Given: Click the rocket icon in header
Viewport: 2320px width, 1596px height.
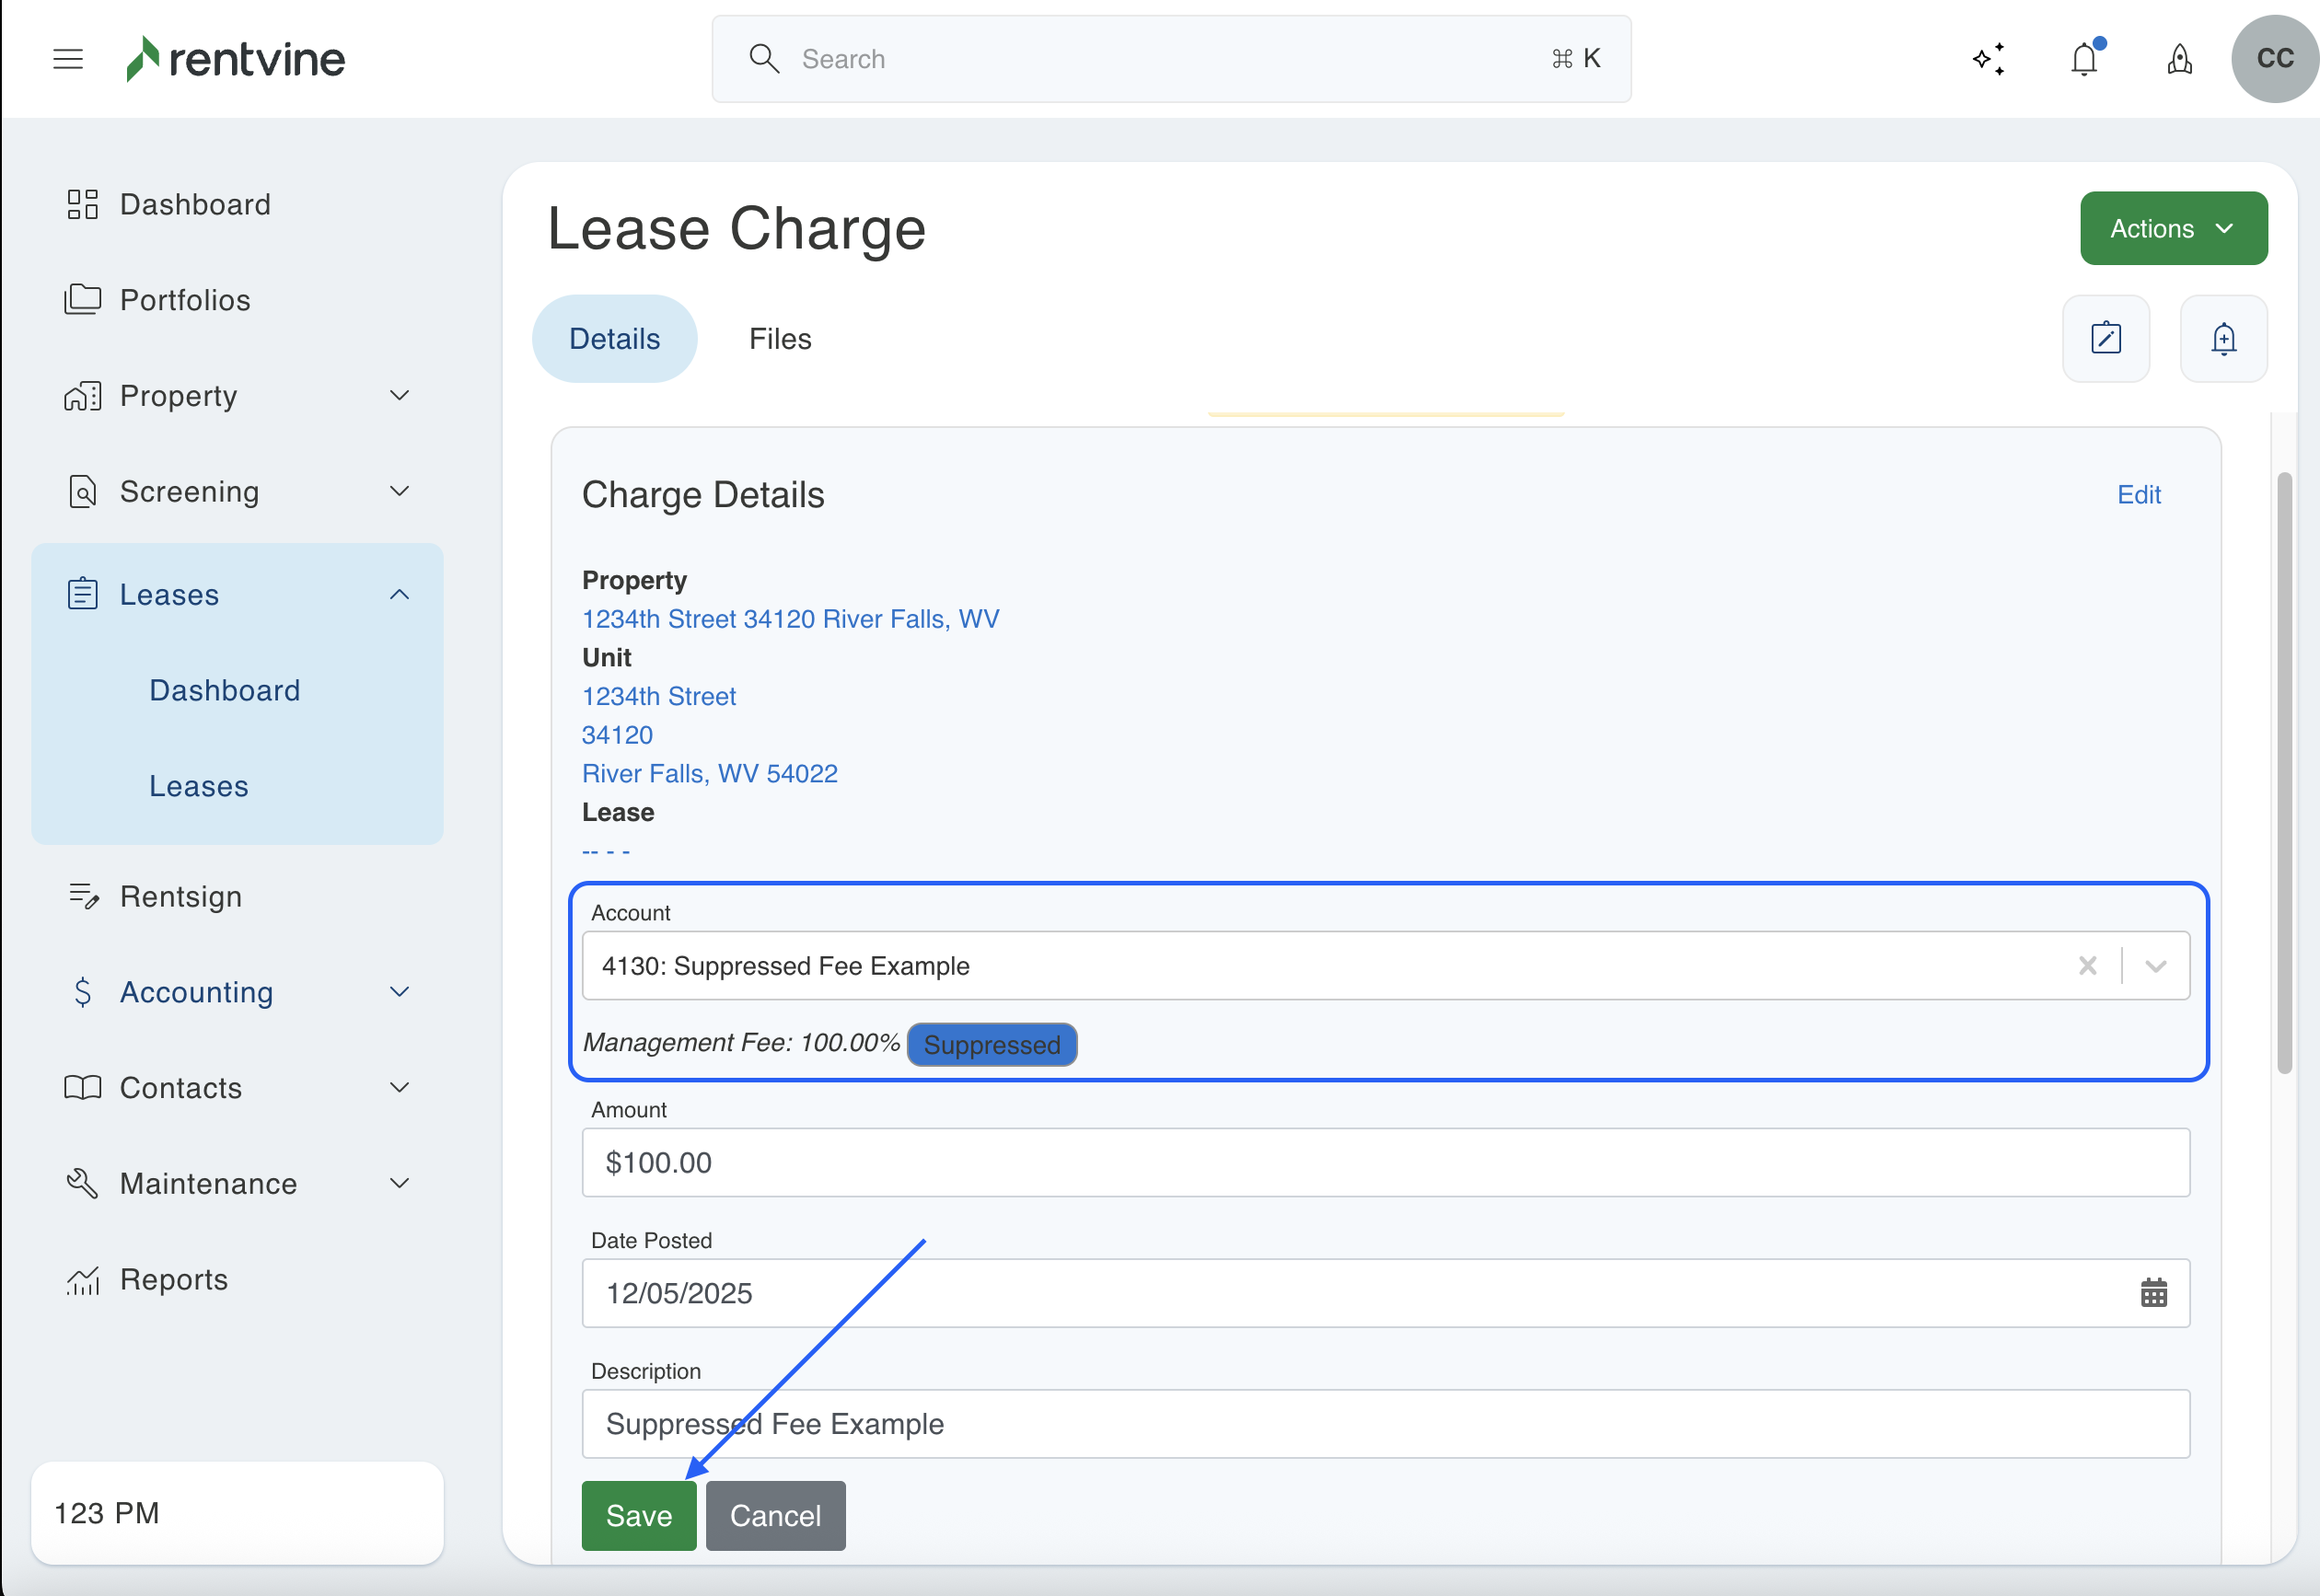Looking at the screenshot, I should (x=2179, y=60).
